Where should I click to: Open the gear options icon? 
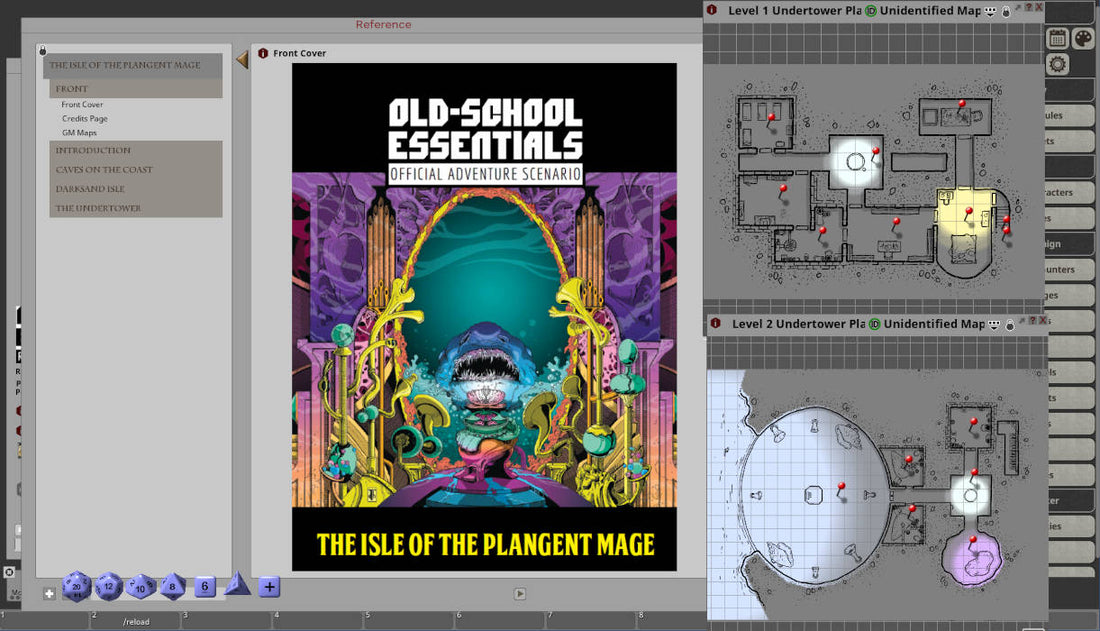(1057, 64)
